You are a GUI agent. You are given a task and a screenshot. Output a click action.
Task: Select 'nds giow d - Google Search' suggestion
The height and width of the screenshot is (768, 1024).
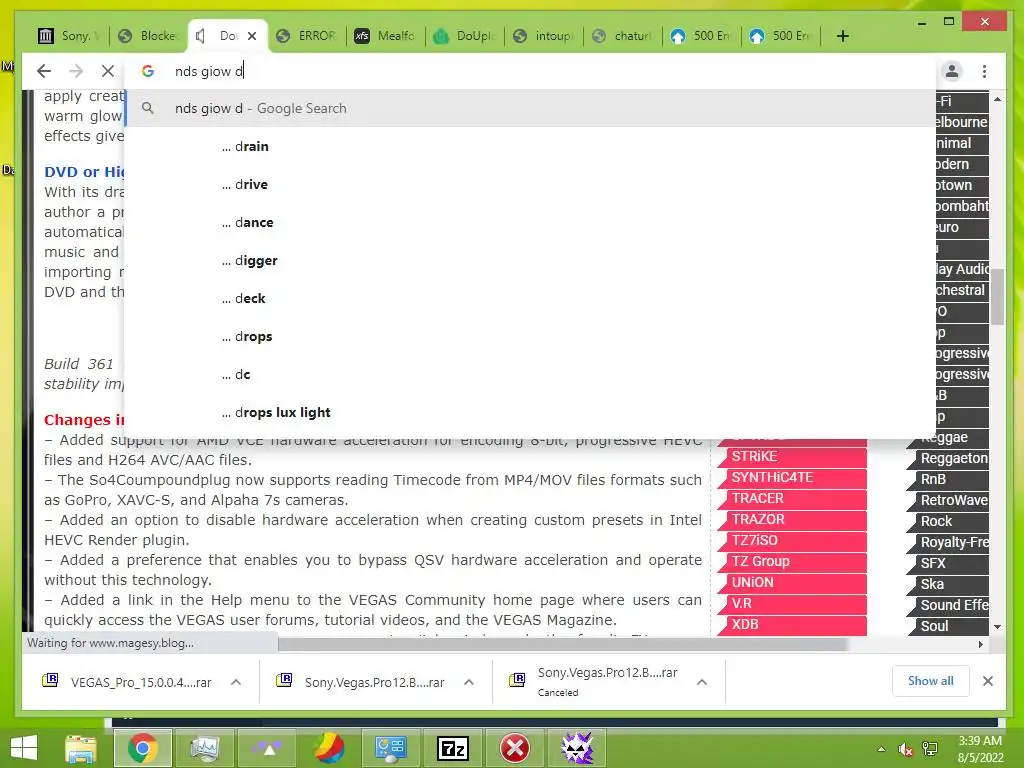(x=529, y=108)
